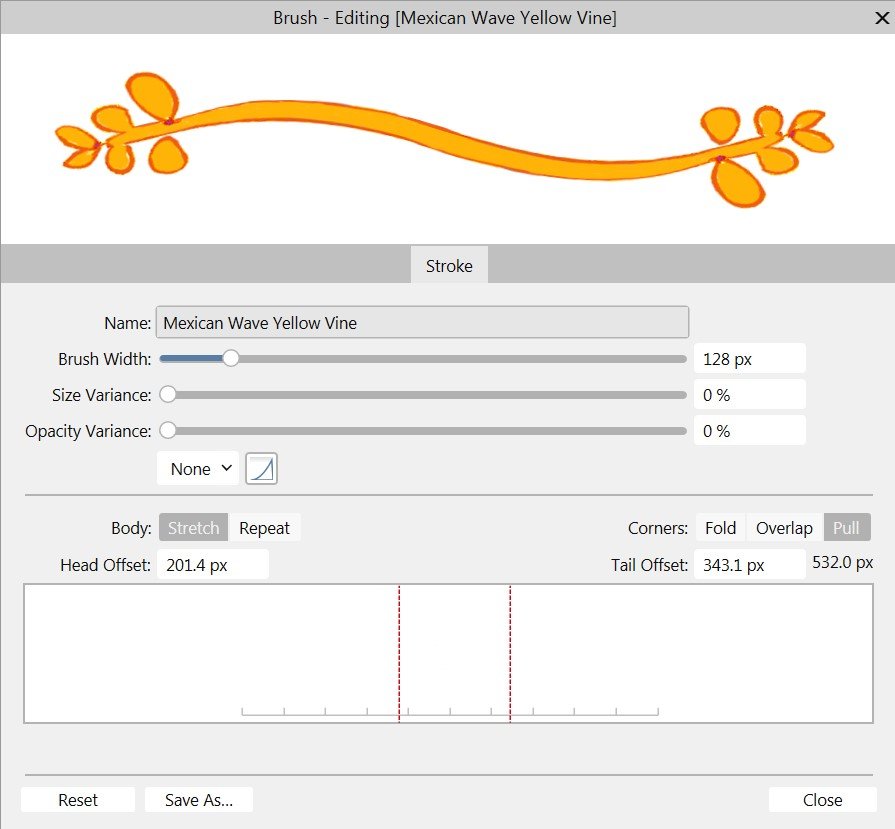This screenshot has width=895, height=829.
Task: Click the brush Name text field
Action: pyautogui.click(x=422, y=323)
